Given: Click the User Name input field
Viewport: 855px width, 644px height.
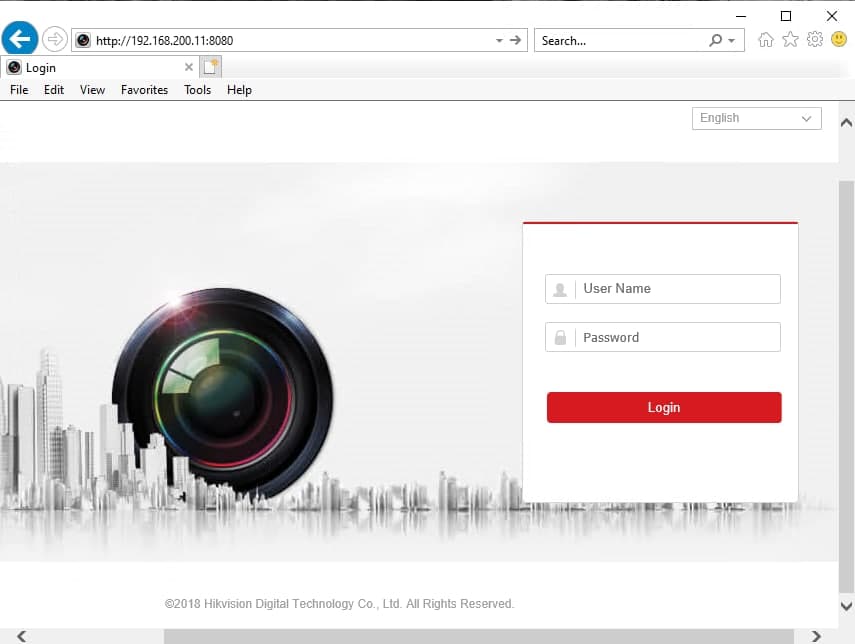Looking at the screenshot, I should coord(677,289).
